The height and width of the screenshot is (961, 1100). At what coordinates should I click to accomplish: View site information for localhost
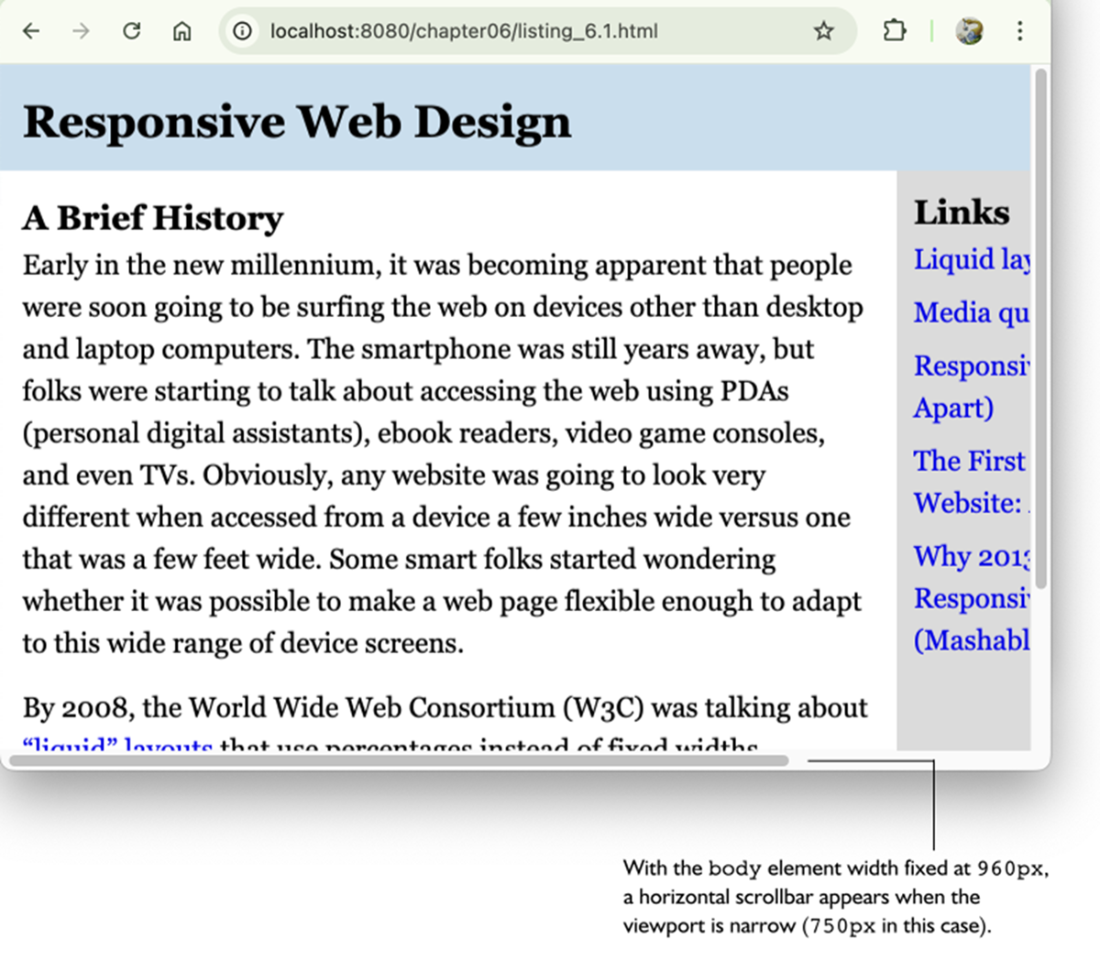coord(242,31)
